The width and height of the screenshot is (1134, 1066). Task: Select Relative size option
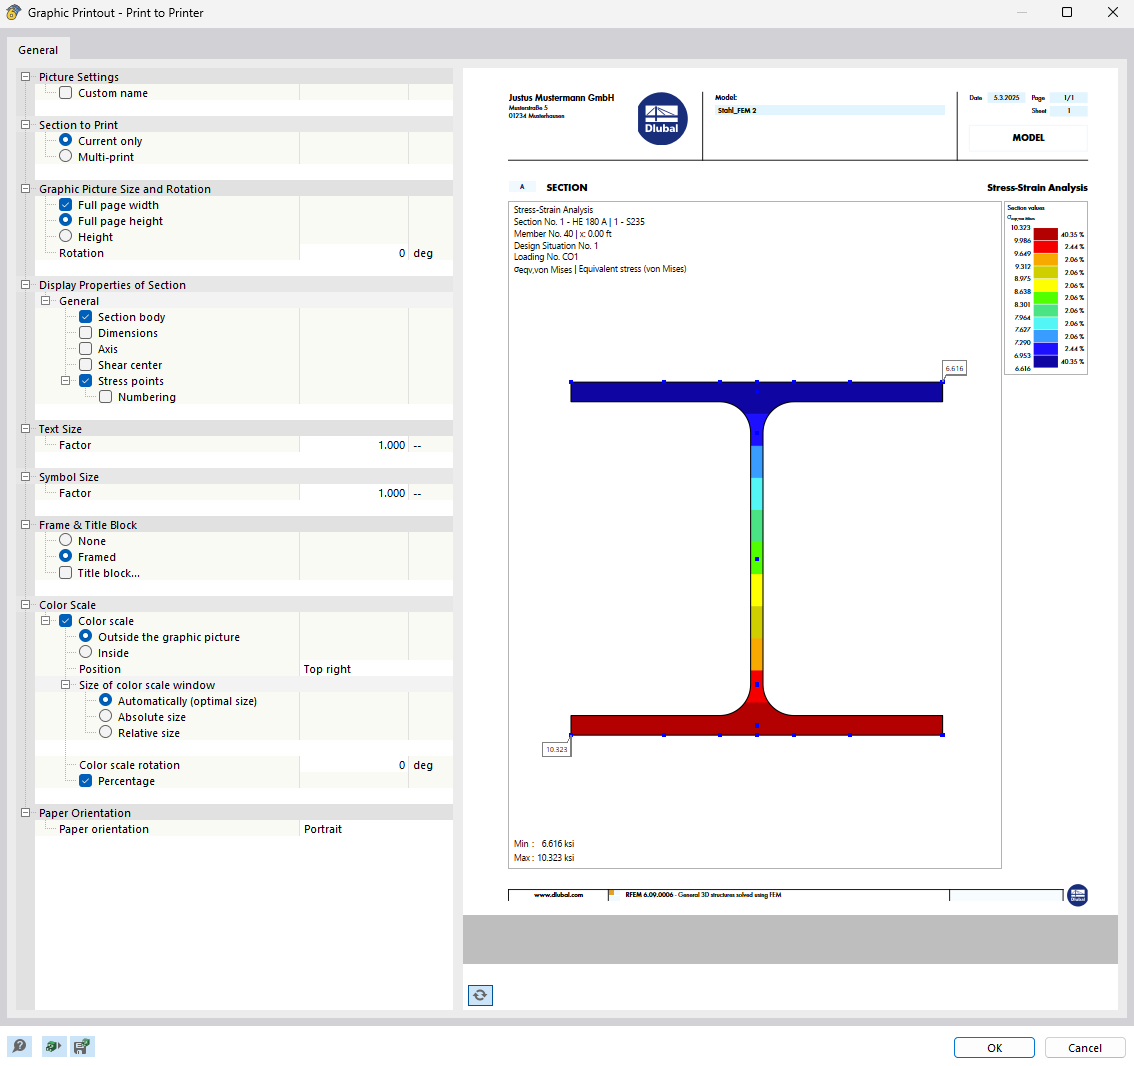click(x=106, y=732)
